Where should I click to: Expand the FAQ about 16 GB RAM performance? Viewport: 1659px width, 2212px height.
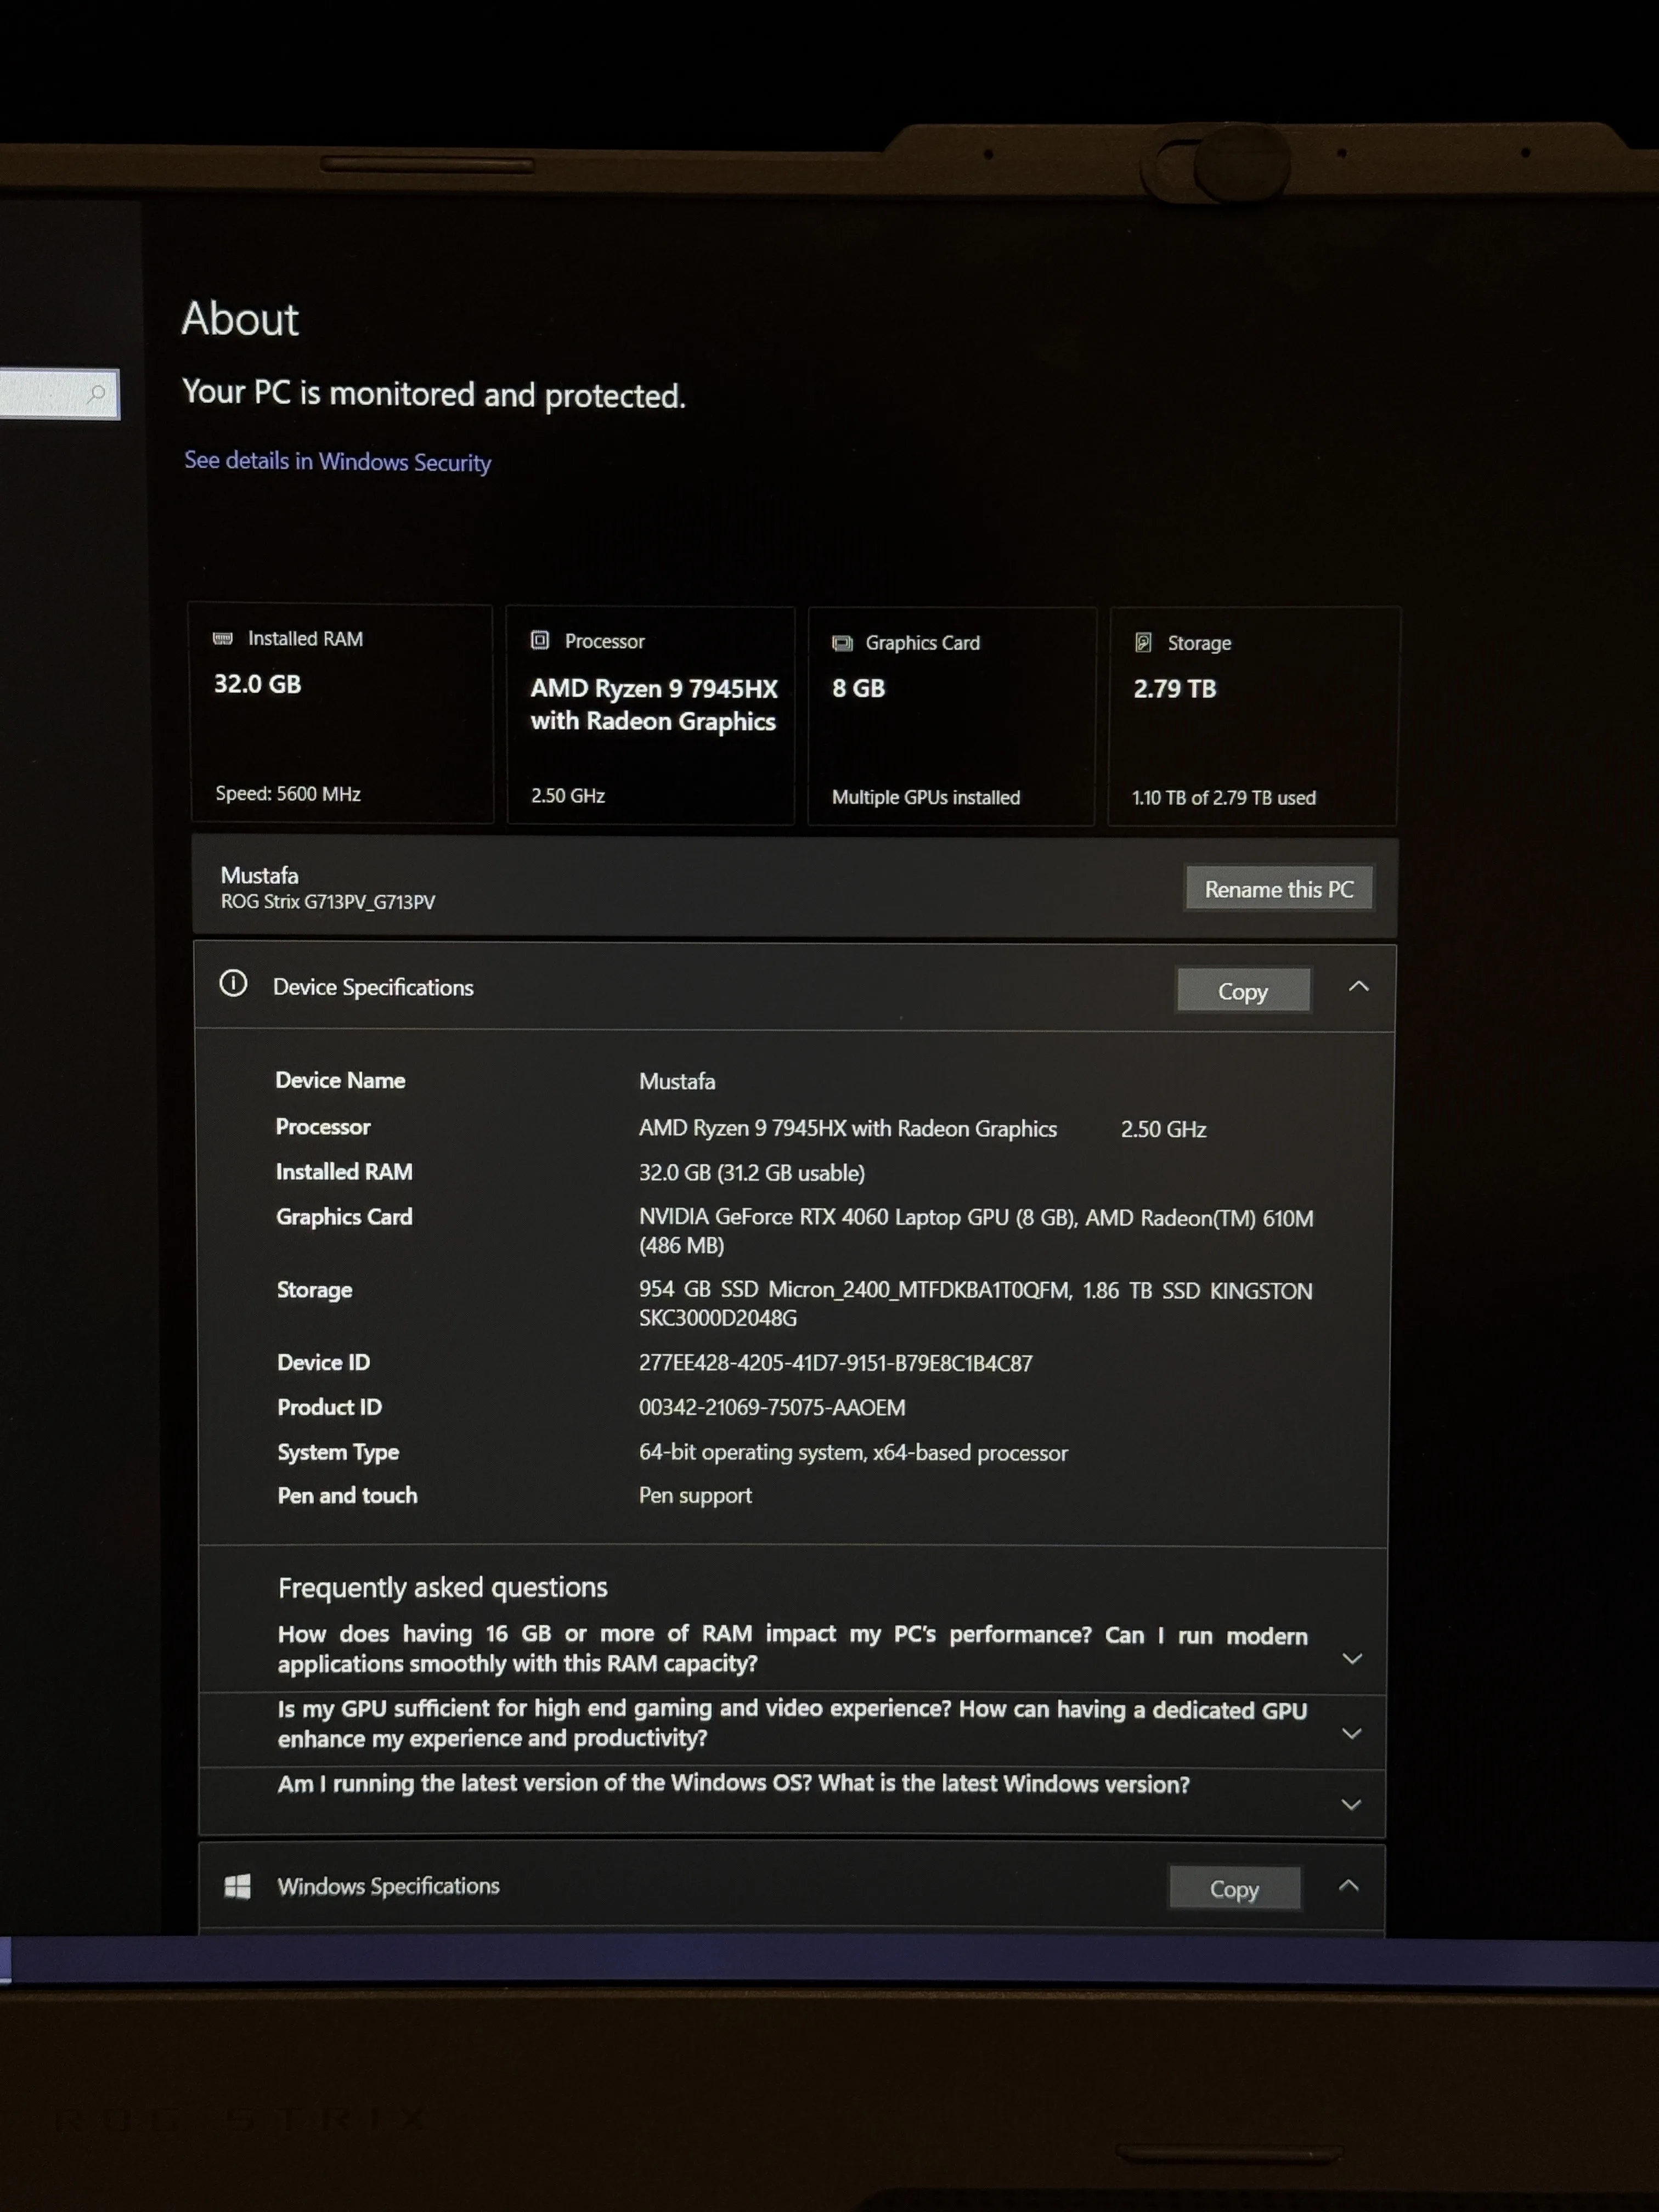coord(1352,1657)
